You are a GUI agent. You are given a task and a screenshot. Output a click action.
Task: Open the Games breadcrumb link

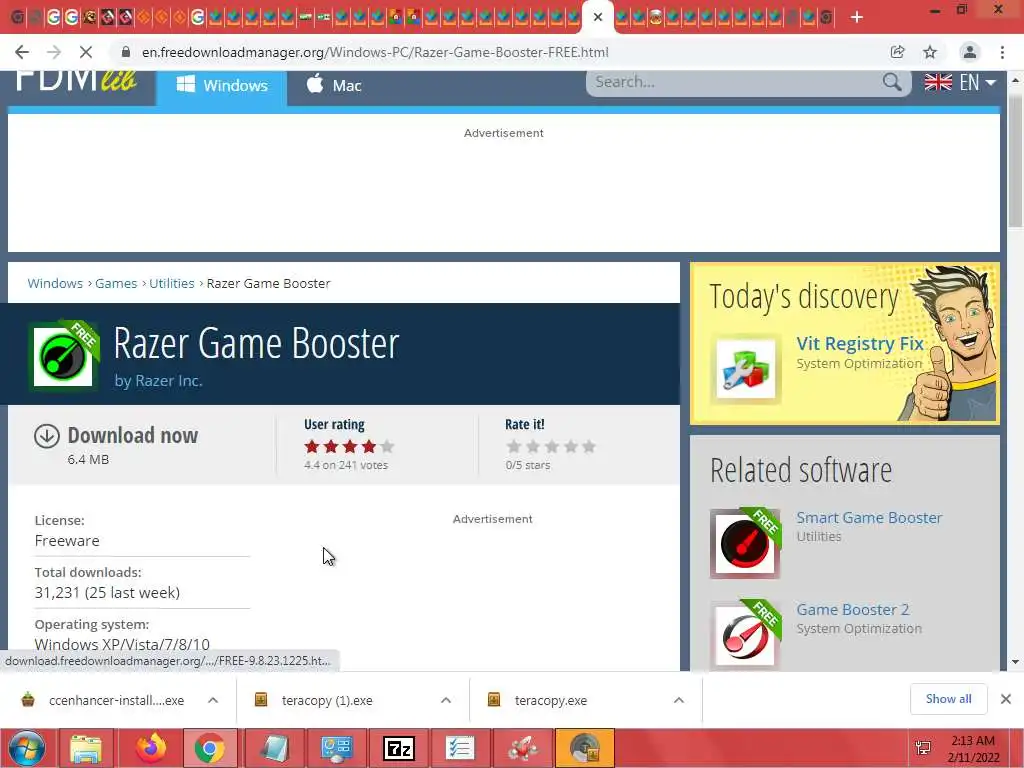(x=116, y=283)
